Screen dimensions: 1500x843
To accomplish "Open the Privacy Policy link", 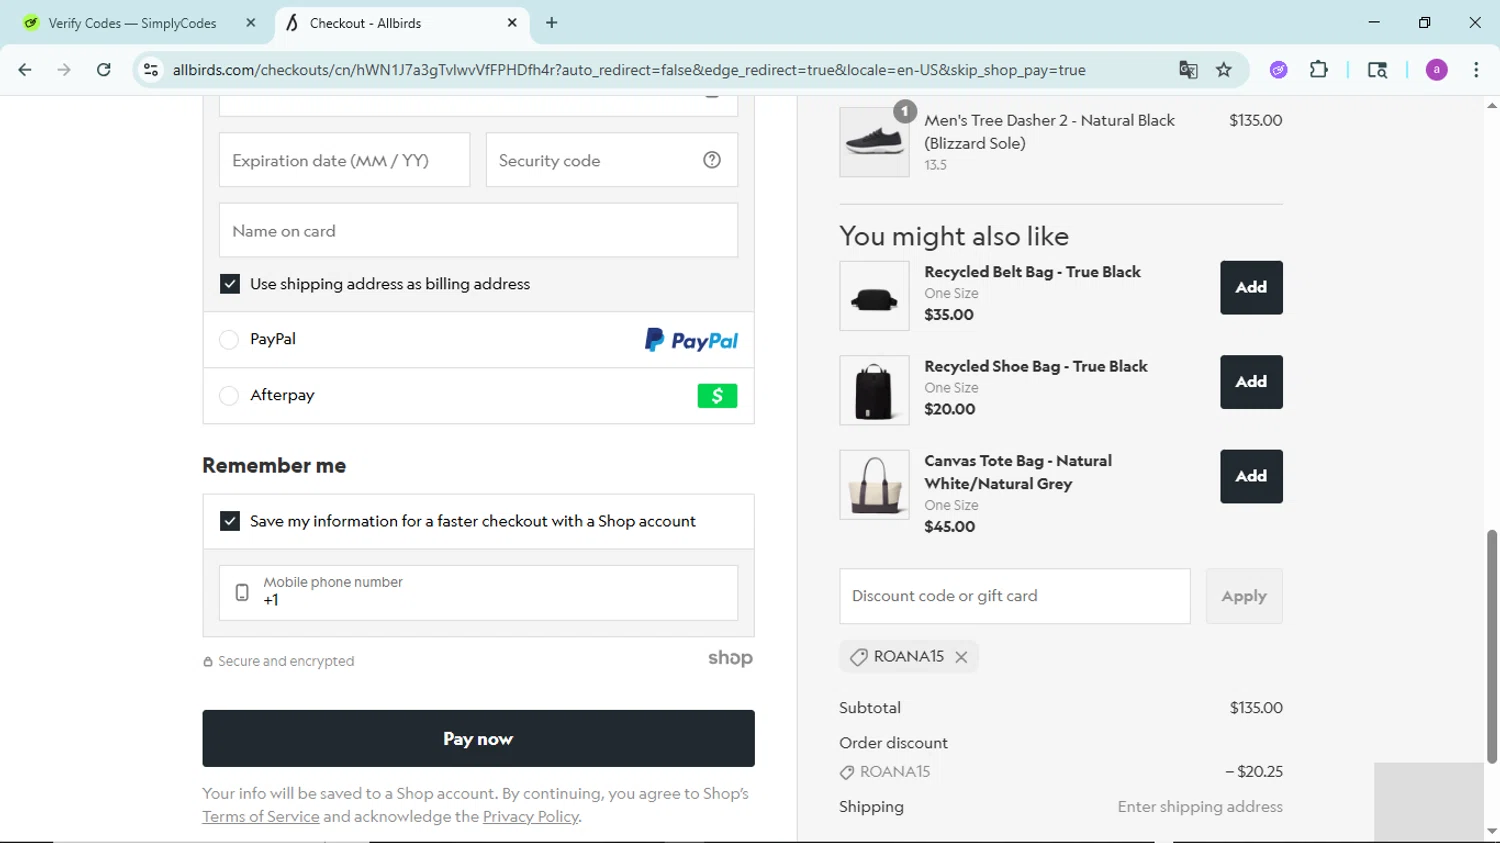I will [x=531, y=817].
